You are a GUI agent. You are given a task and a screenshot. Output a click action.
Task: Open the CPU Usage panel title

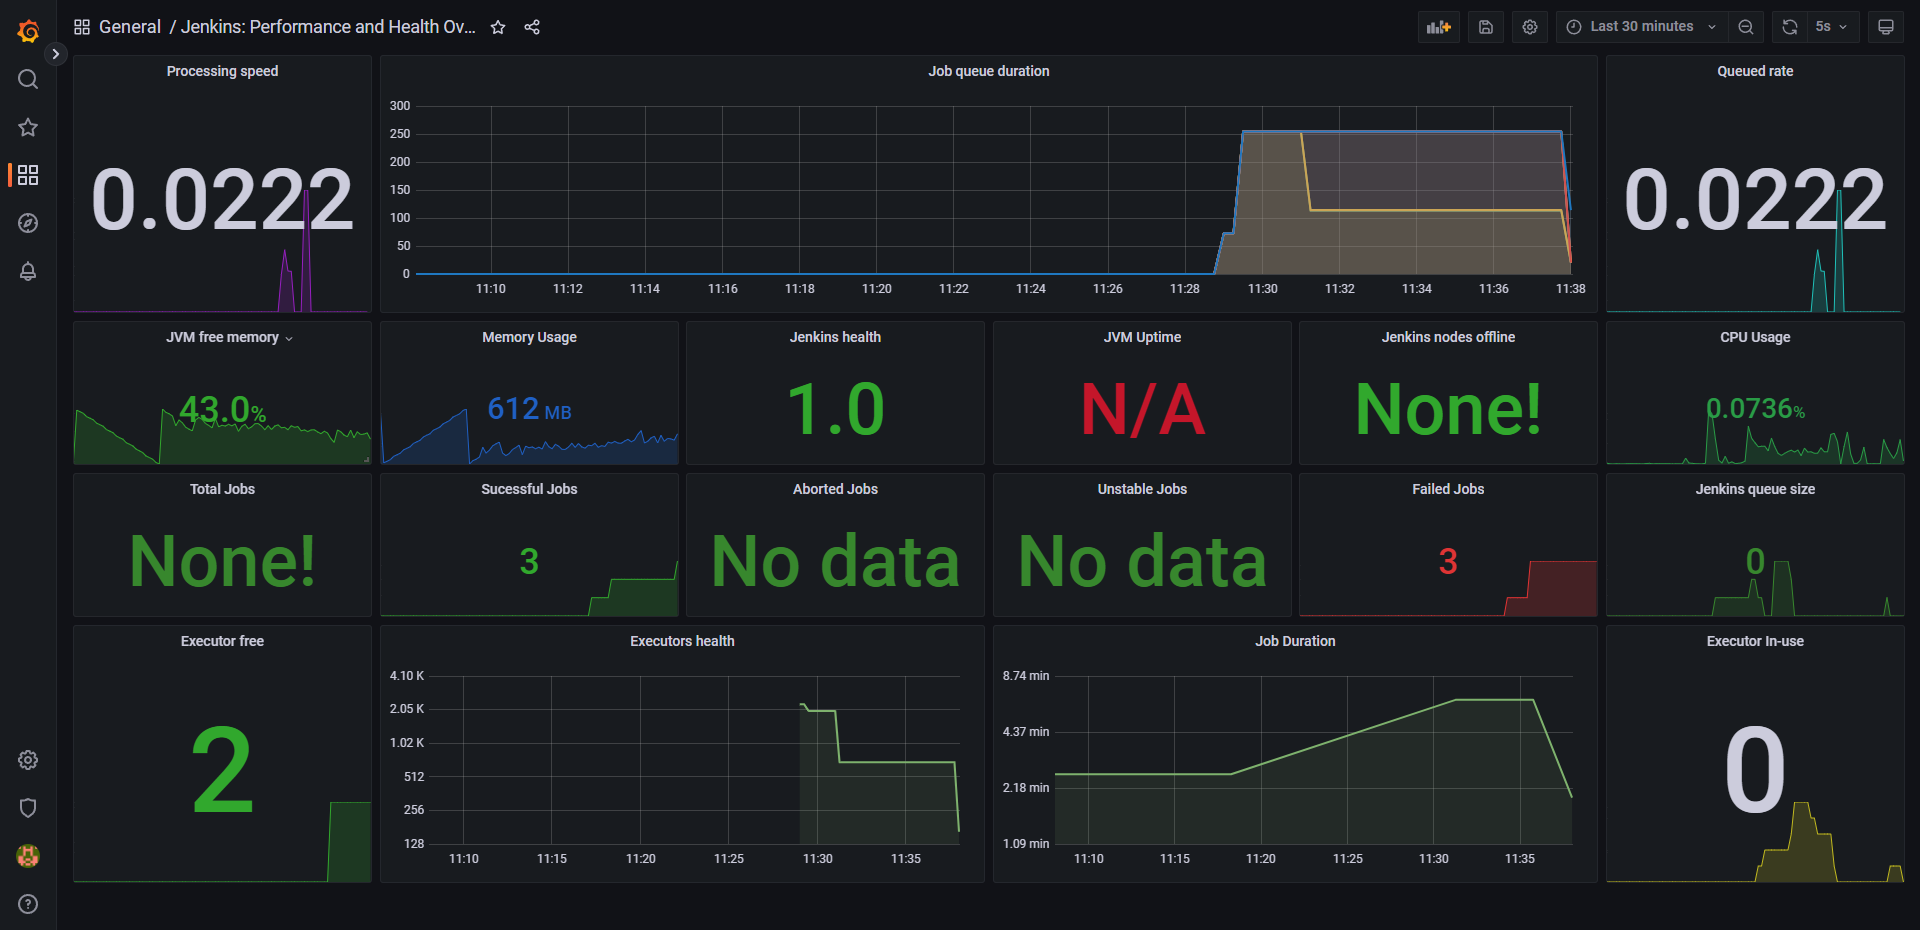[1755, 337]
